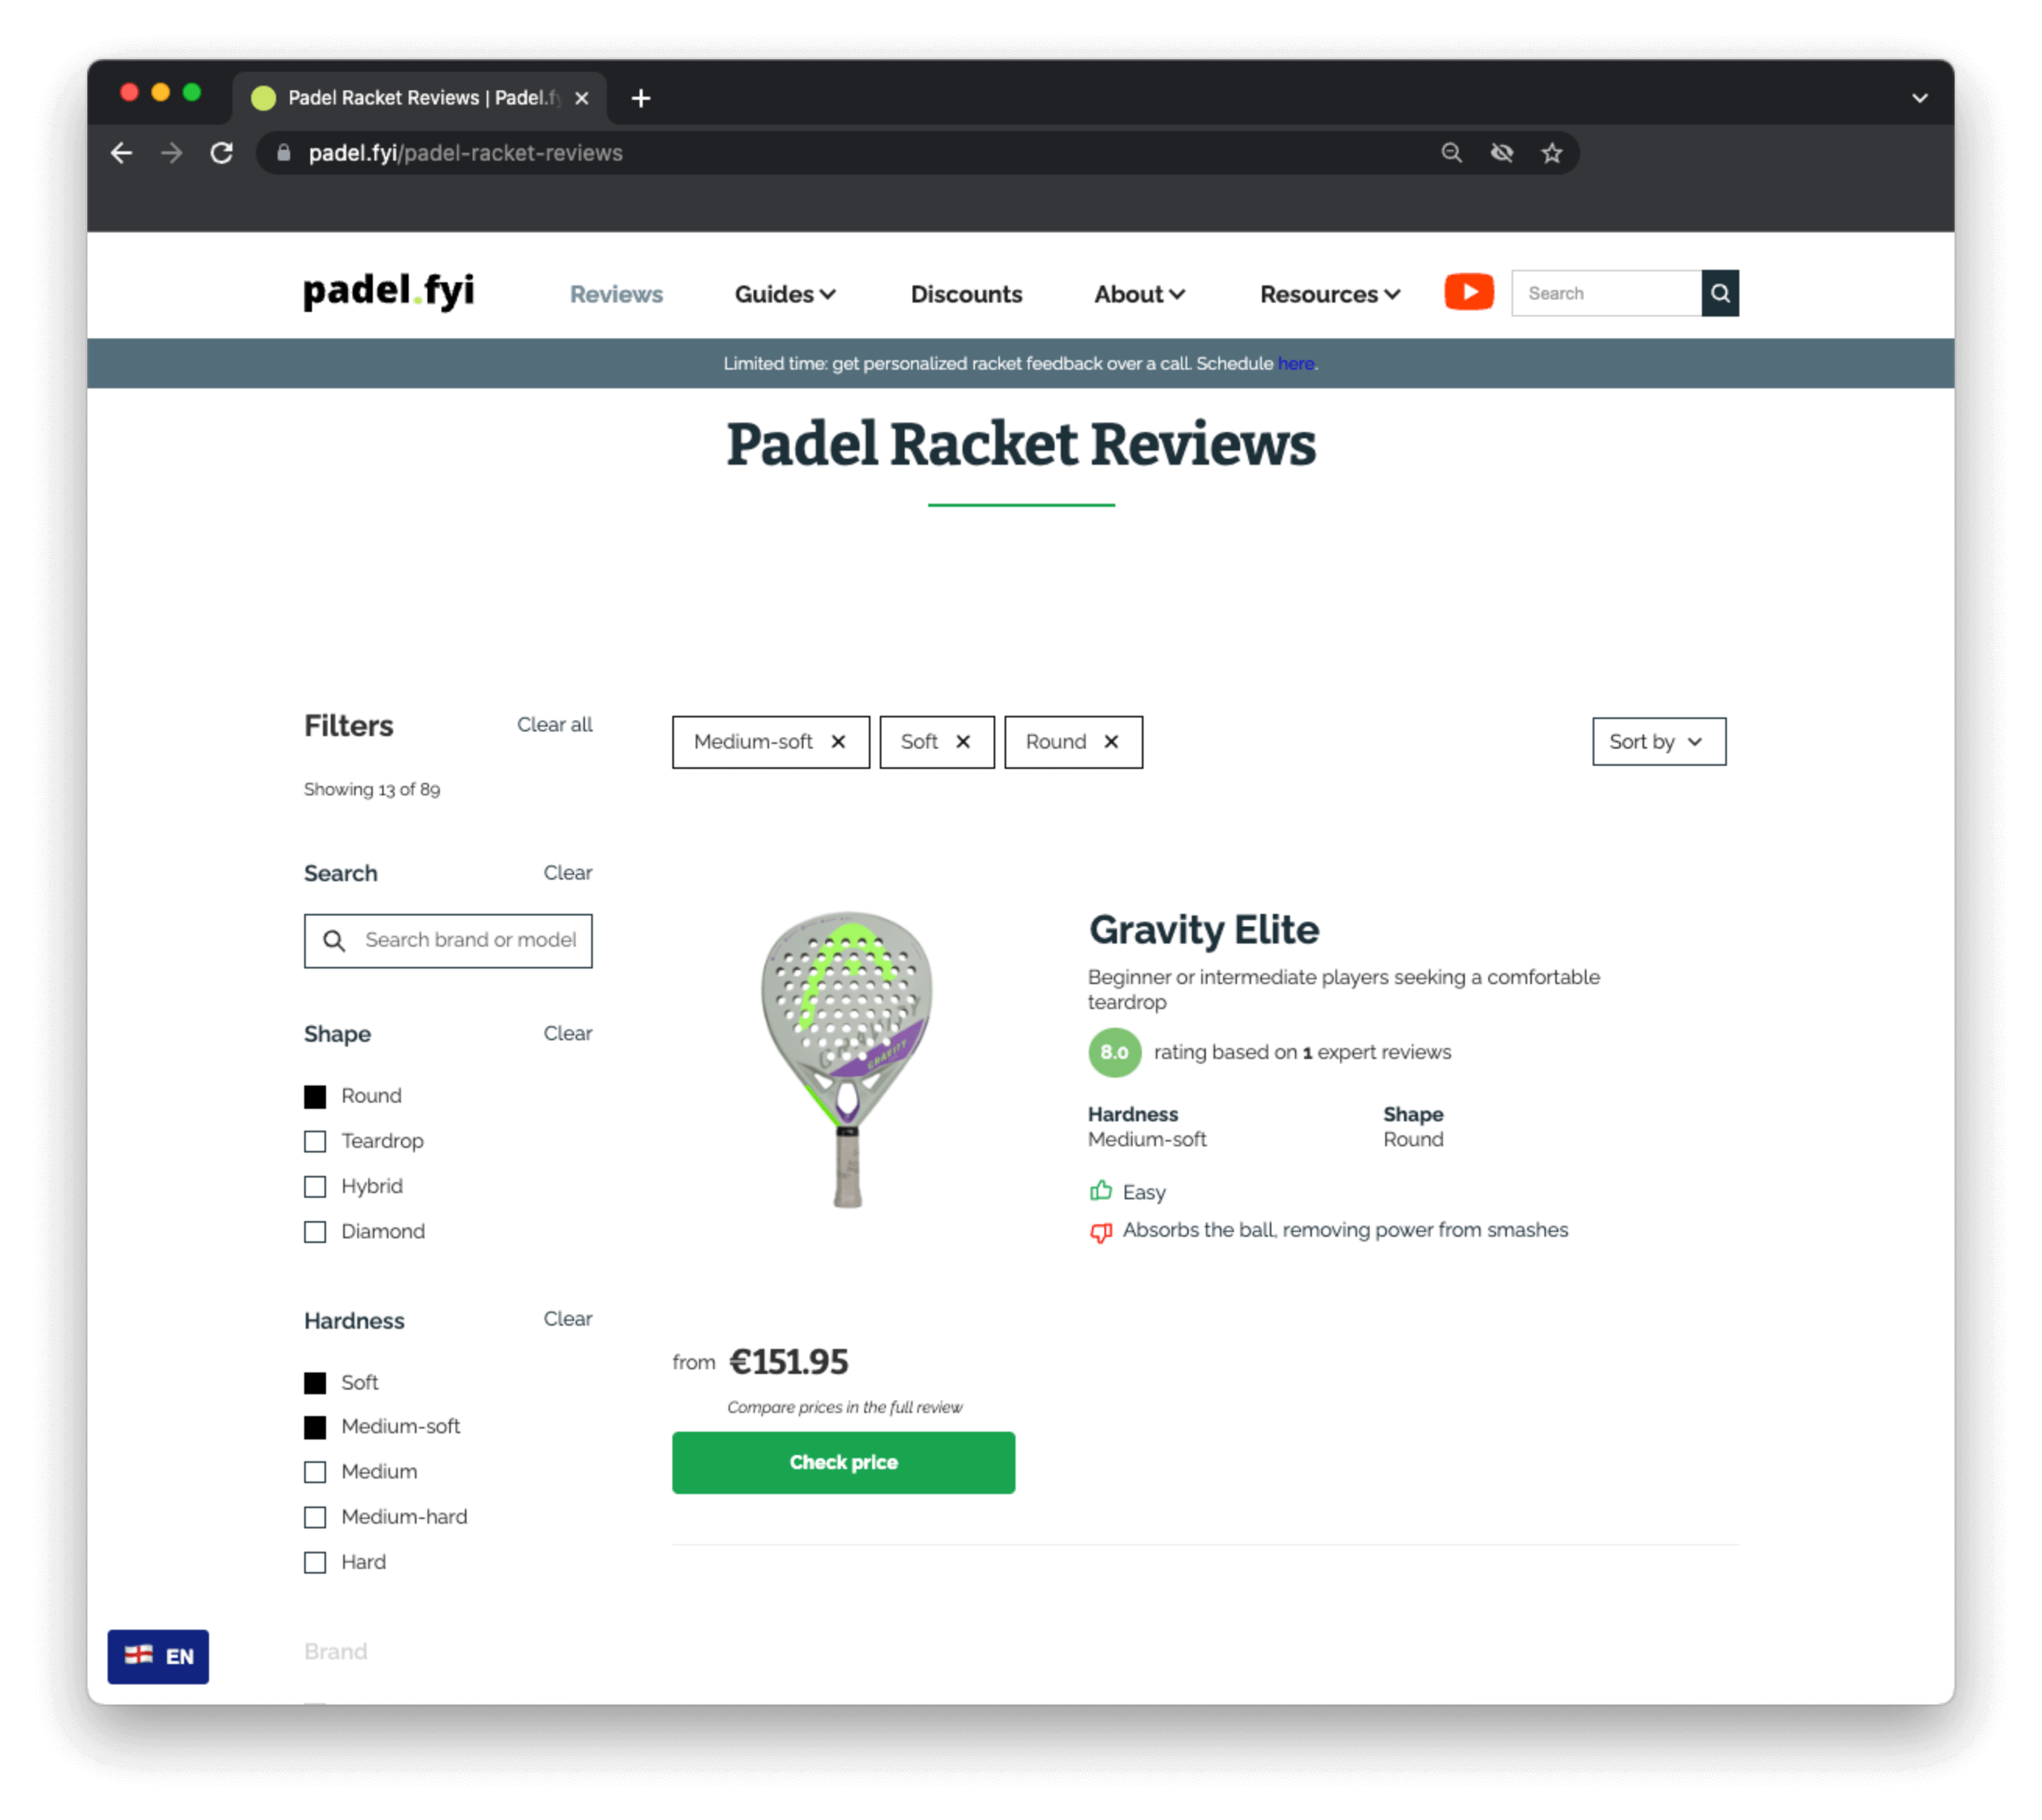Click the browser zoom magnifier icon
This screenshot has height=1820, width=2042.
point(1451,153)
